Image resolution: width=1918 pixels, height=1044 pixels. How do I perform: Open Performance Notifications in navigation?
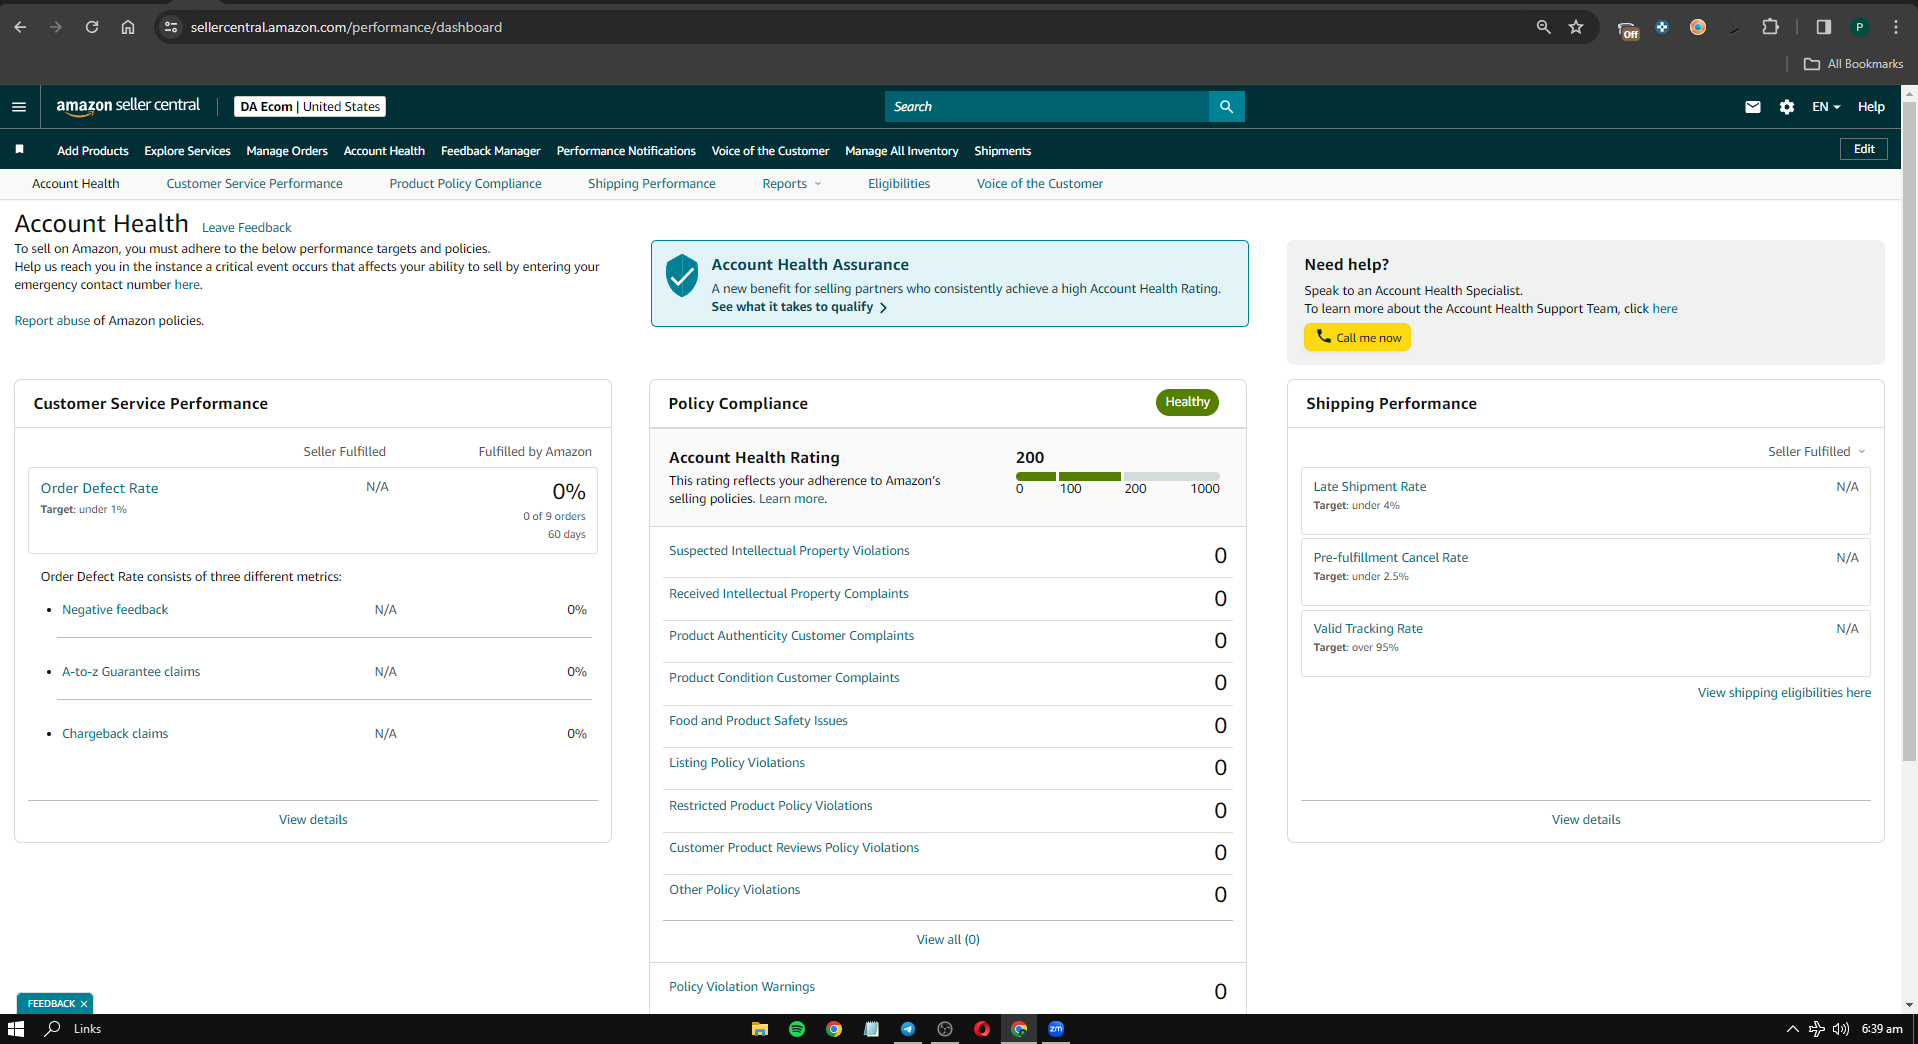point(626,151)
